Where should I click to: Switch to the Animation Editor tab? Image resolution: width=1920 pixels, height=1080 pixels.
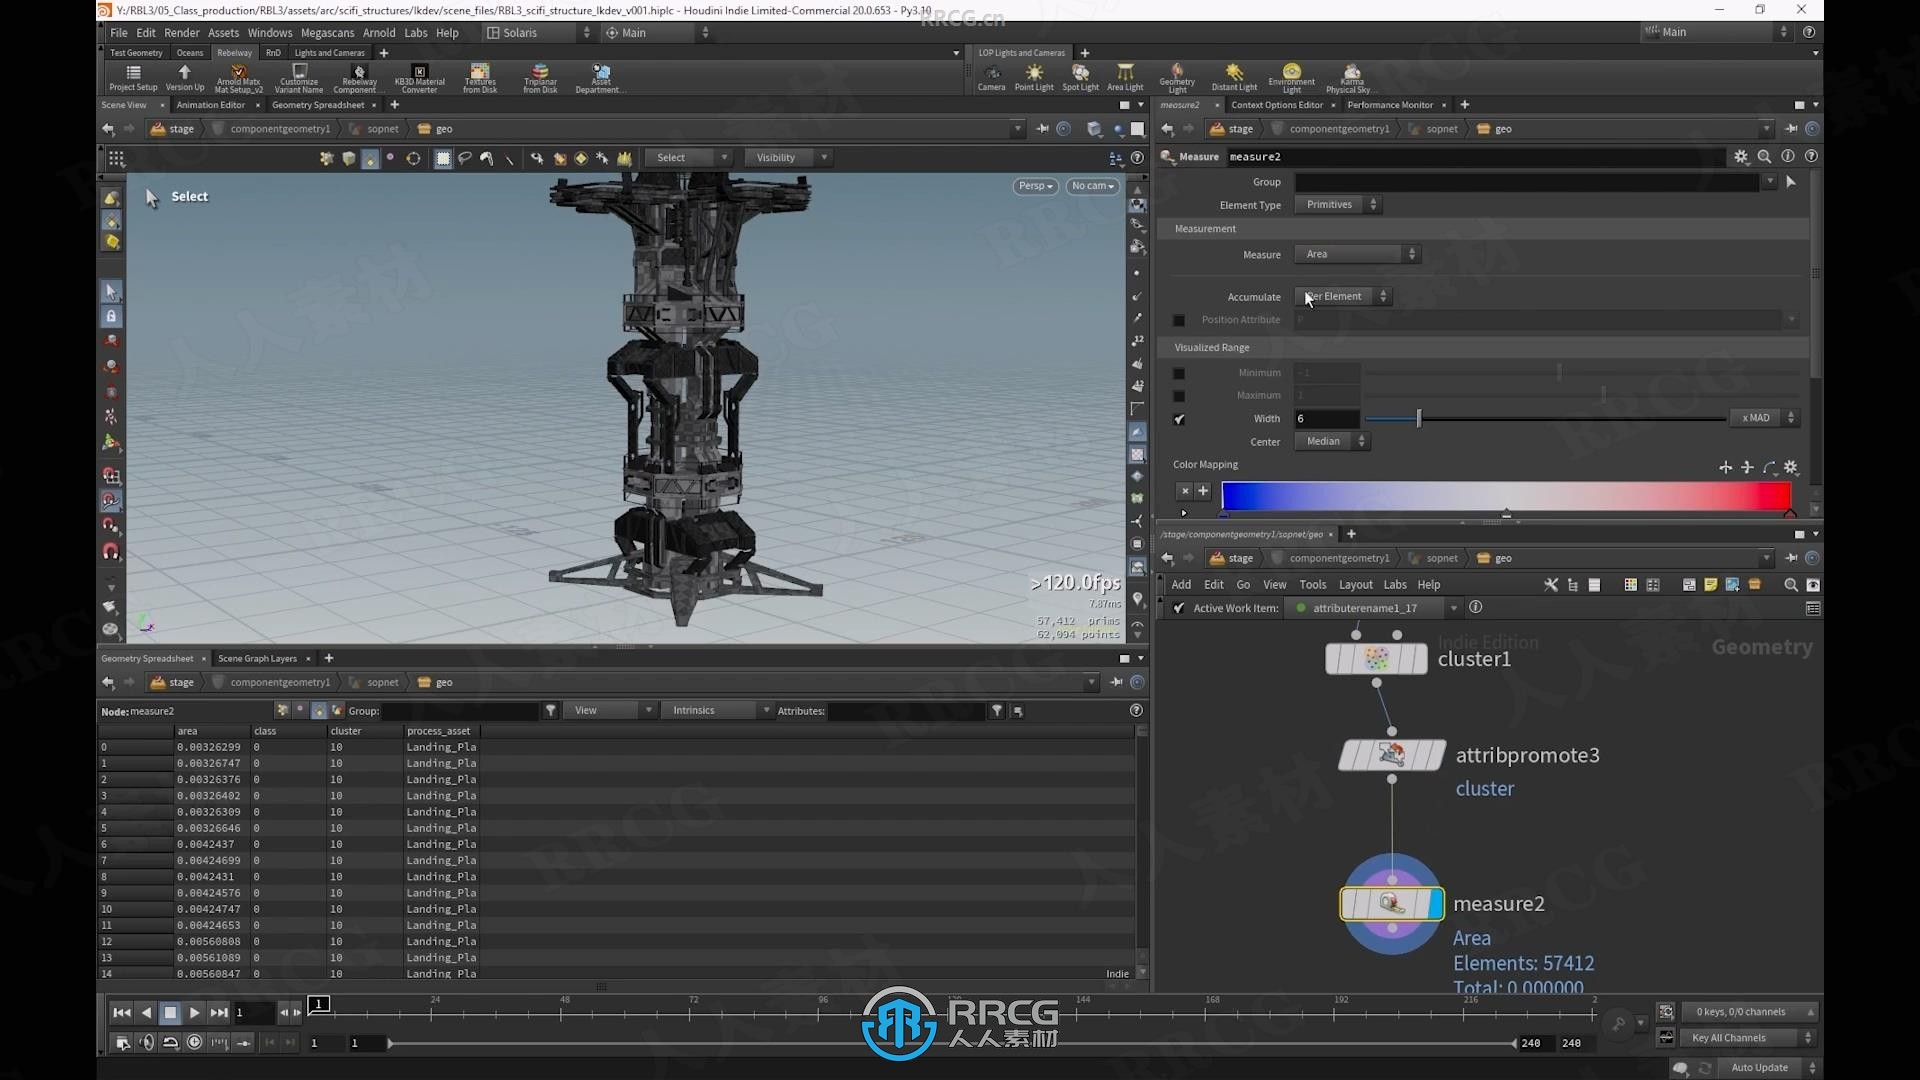[x=211, y=105]
